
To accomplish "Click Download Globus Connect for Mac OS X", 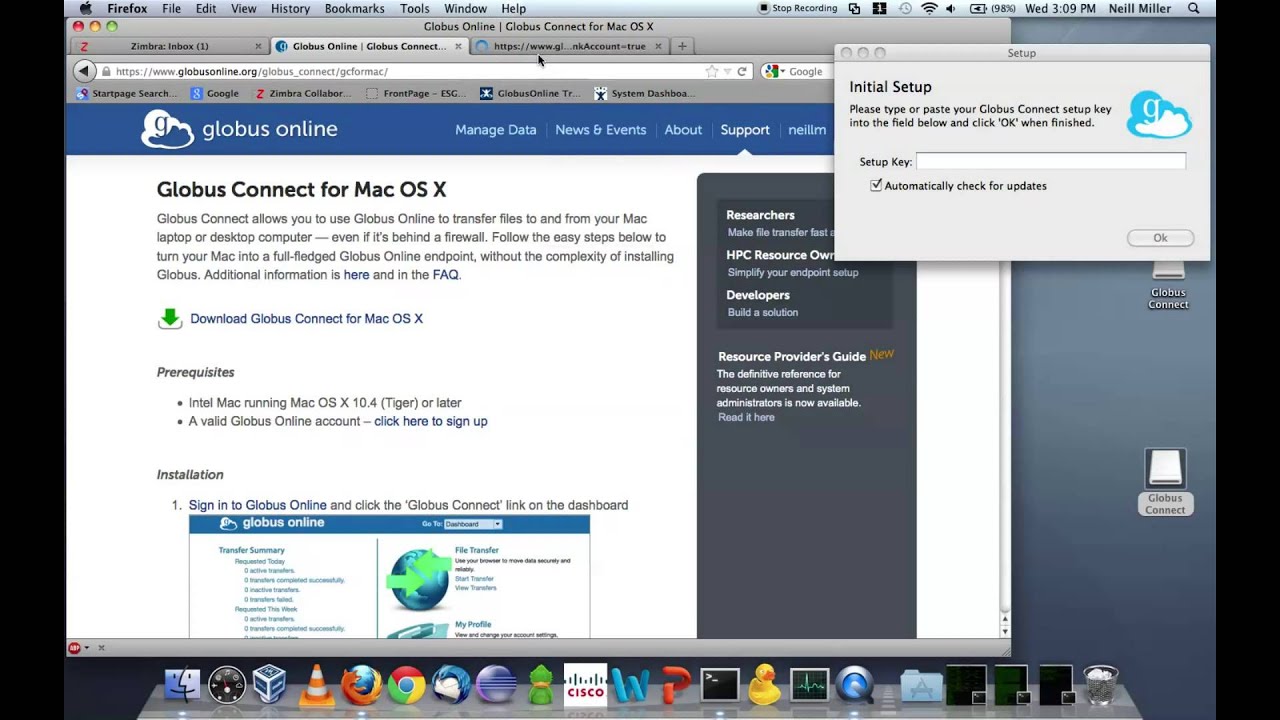I will (307, 319).
